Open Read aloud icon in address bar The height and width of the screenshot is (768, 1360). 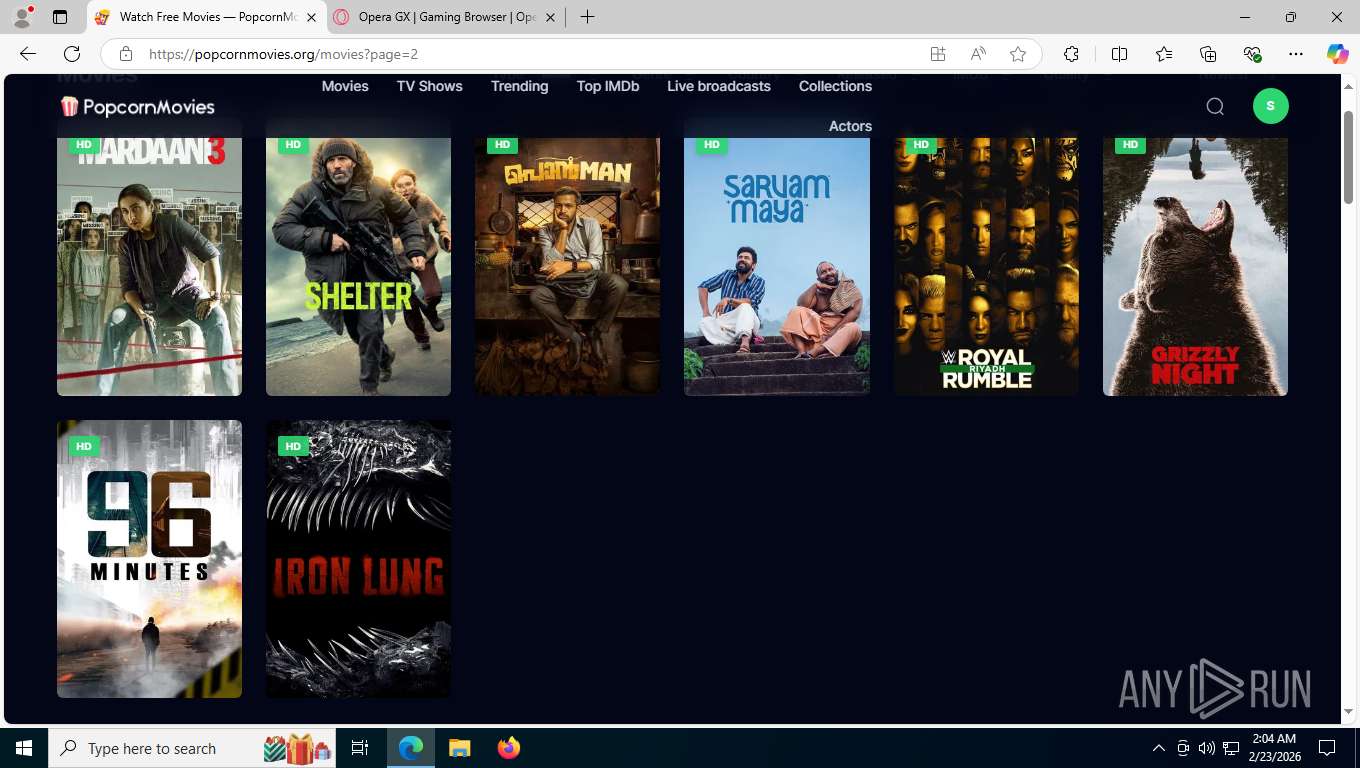[x=978, y=54]
